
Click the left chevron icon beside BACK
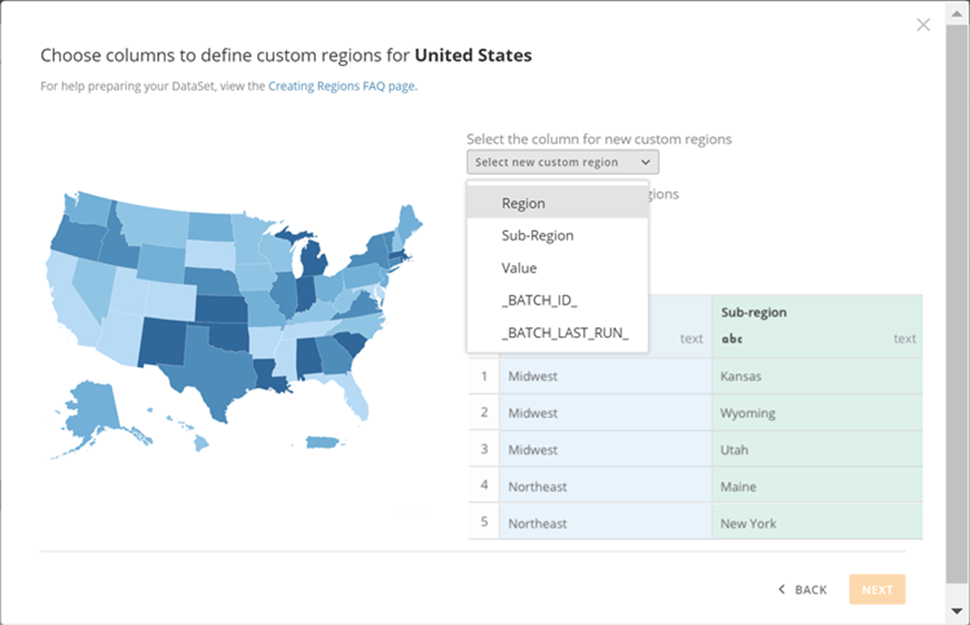coord(781,590)
